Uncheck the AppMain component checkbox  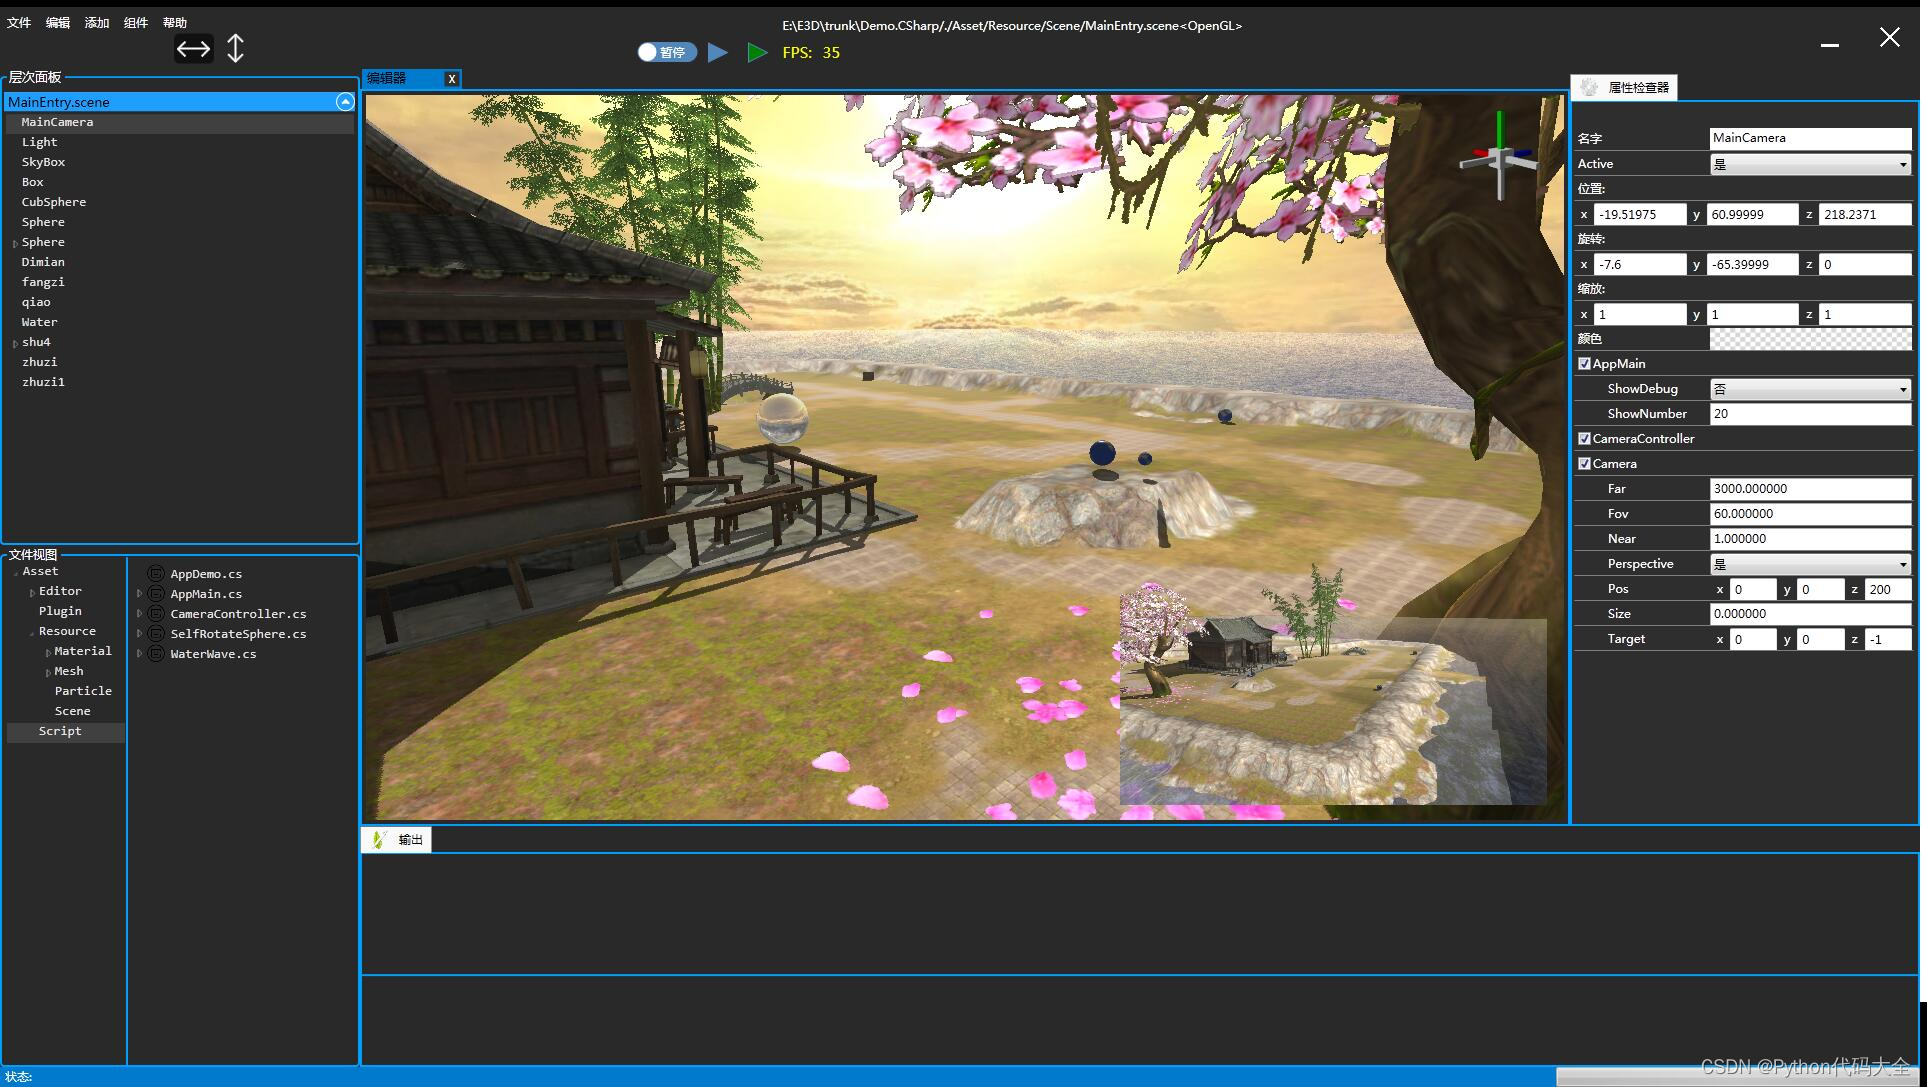1584,364
